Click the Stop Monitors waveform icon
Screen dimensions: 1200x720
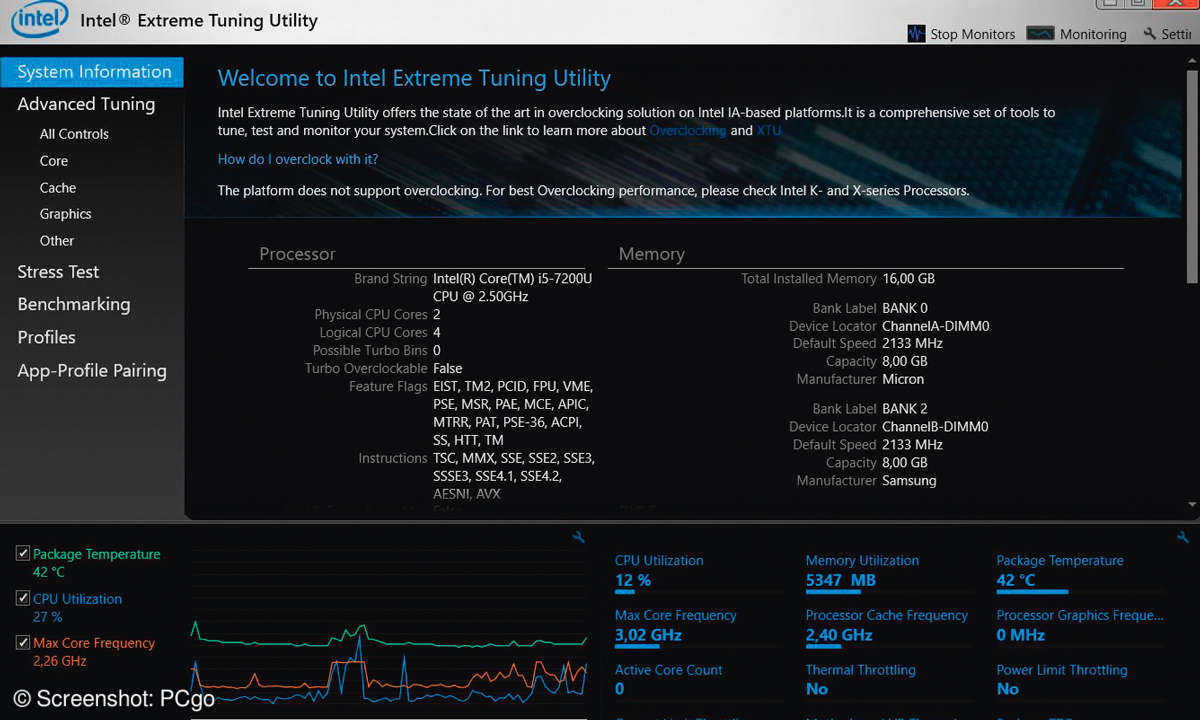tap(916, 34)
